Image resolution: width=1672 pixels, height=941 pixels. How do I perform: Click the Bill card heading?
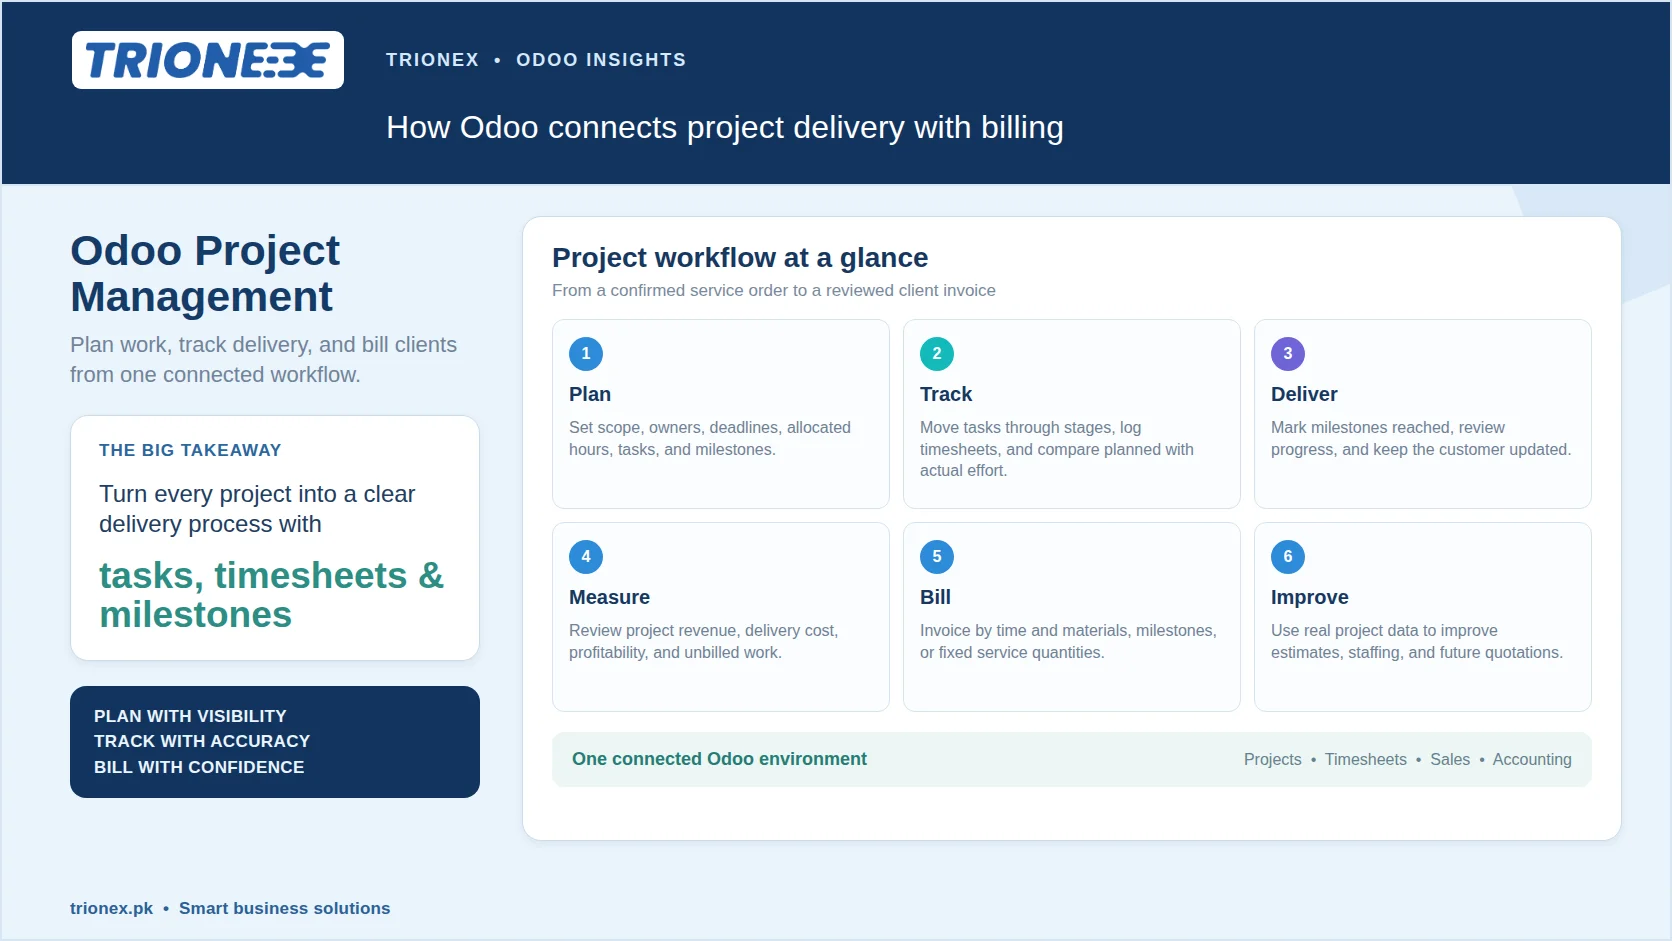pos(935,597)
